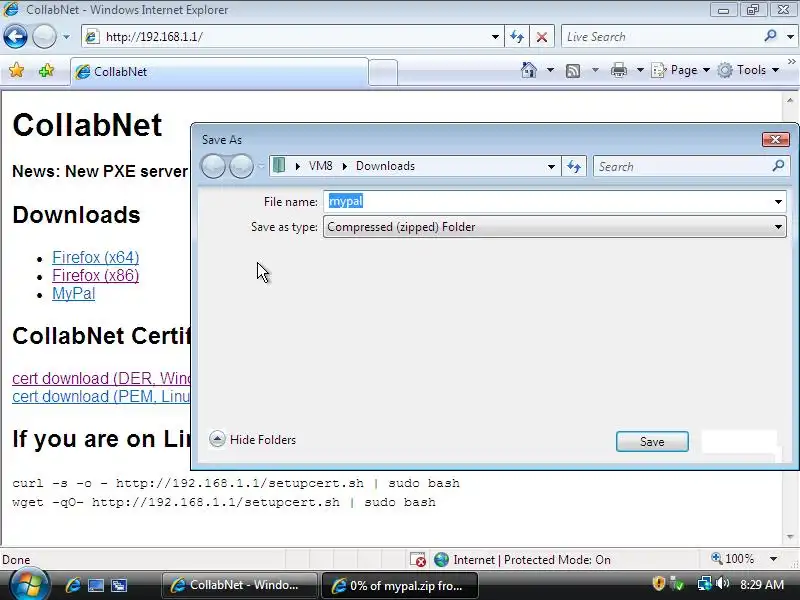Click the cert download (PEM) link

point(101,396)
